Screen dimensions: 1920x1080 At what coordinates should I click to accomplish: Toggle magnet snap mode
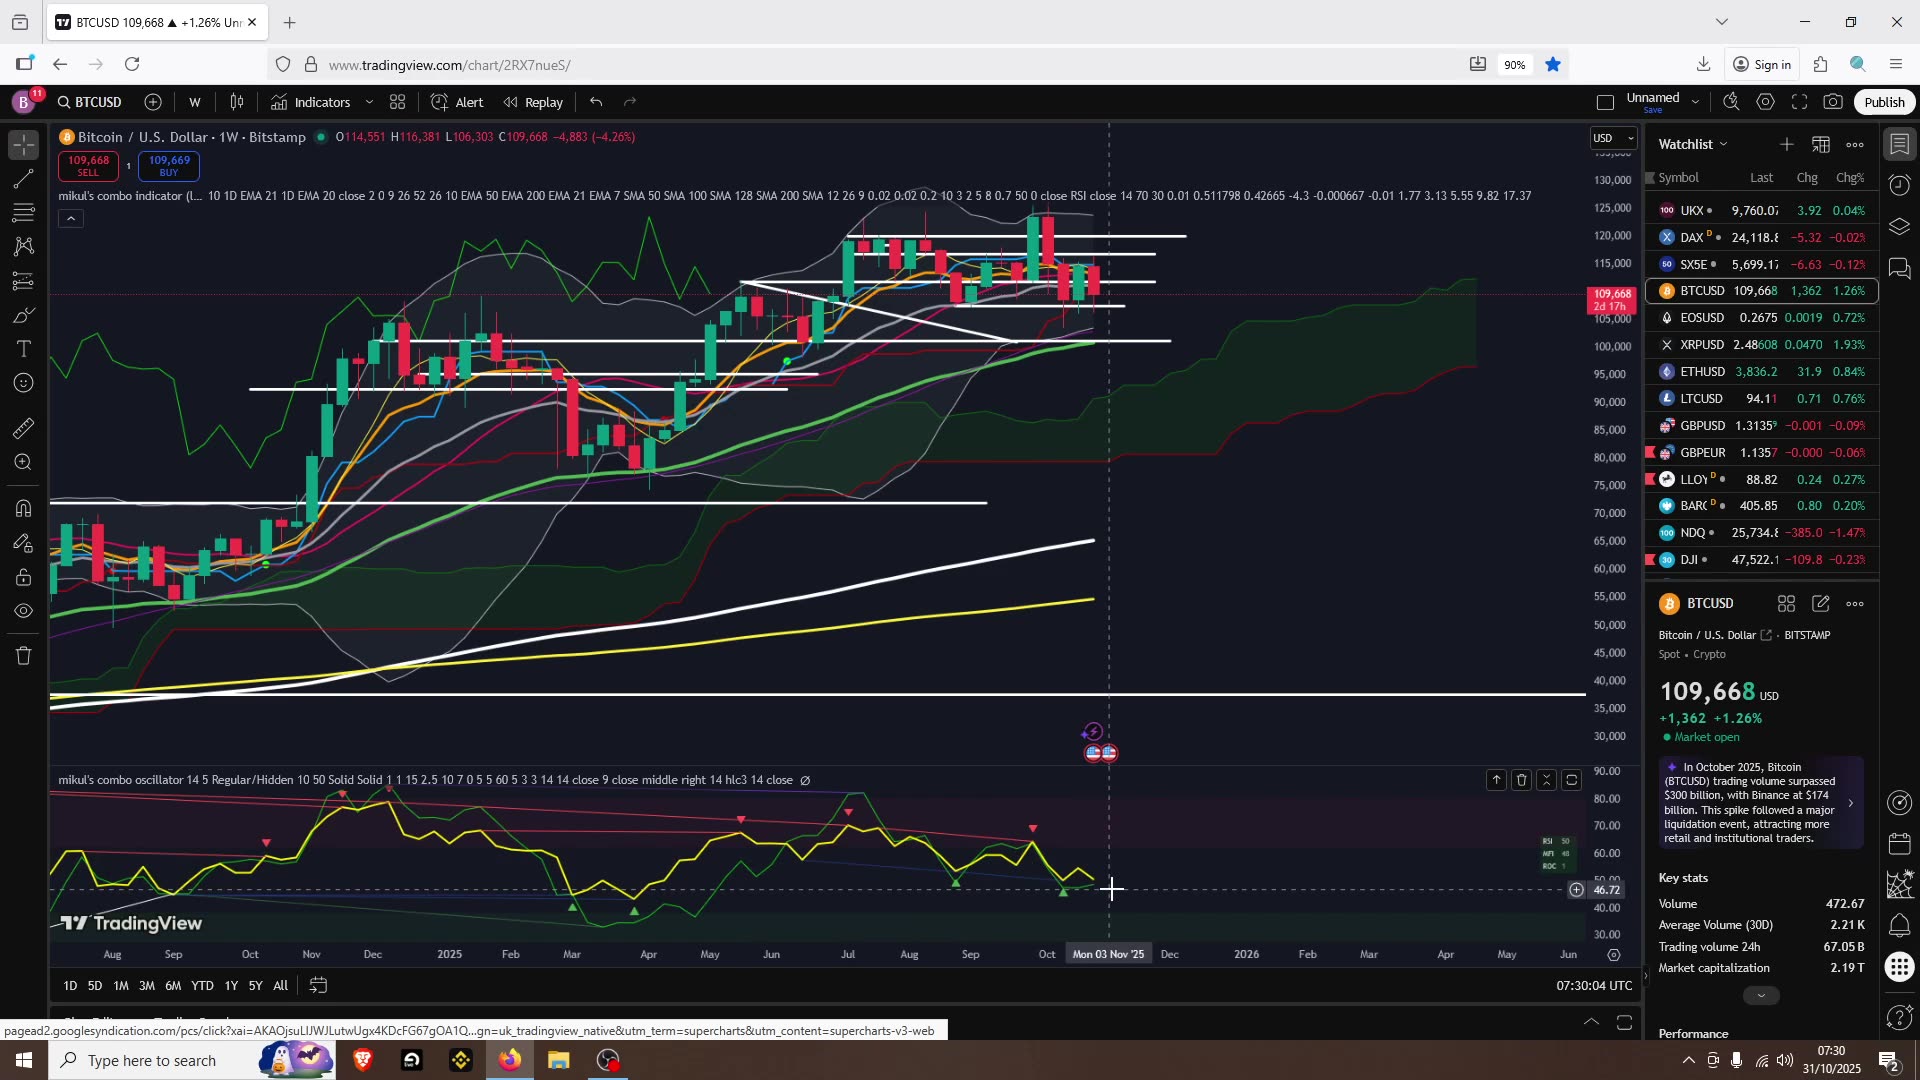click(22, 508)
